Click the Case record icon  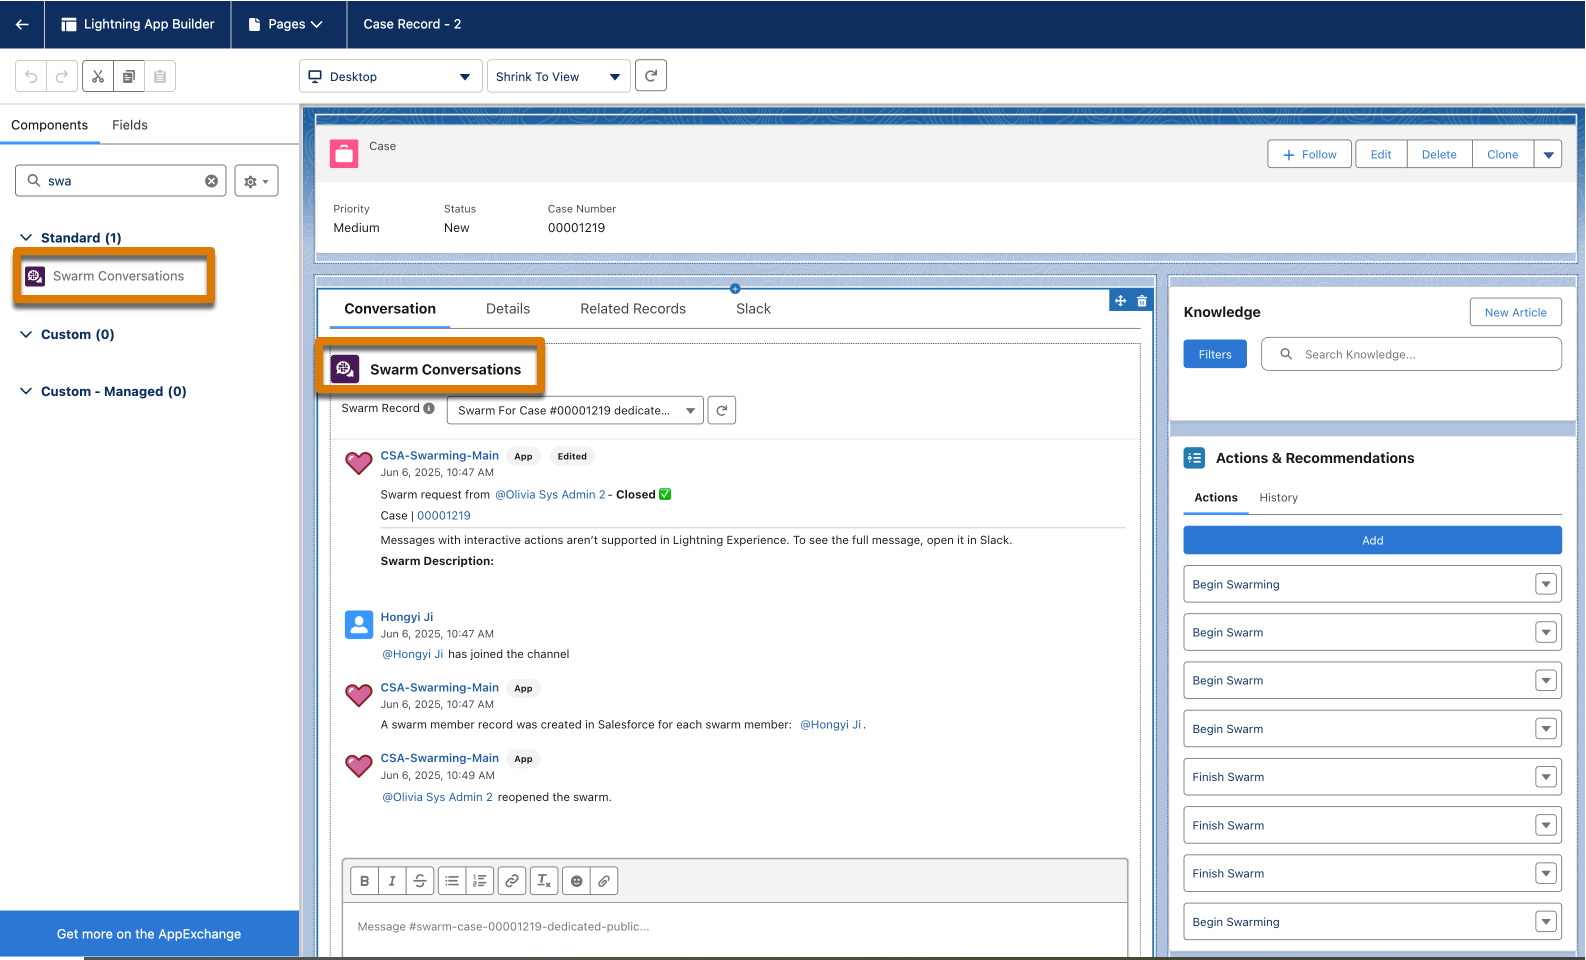click(344, 153)
